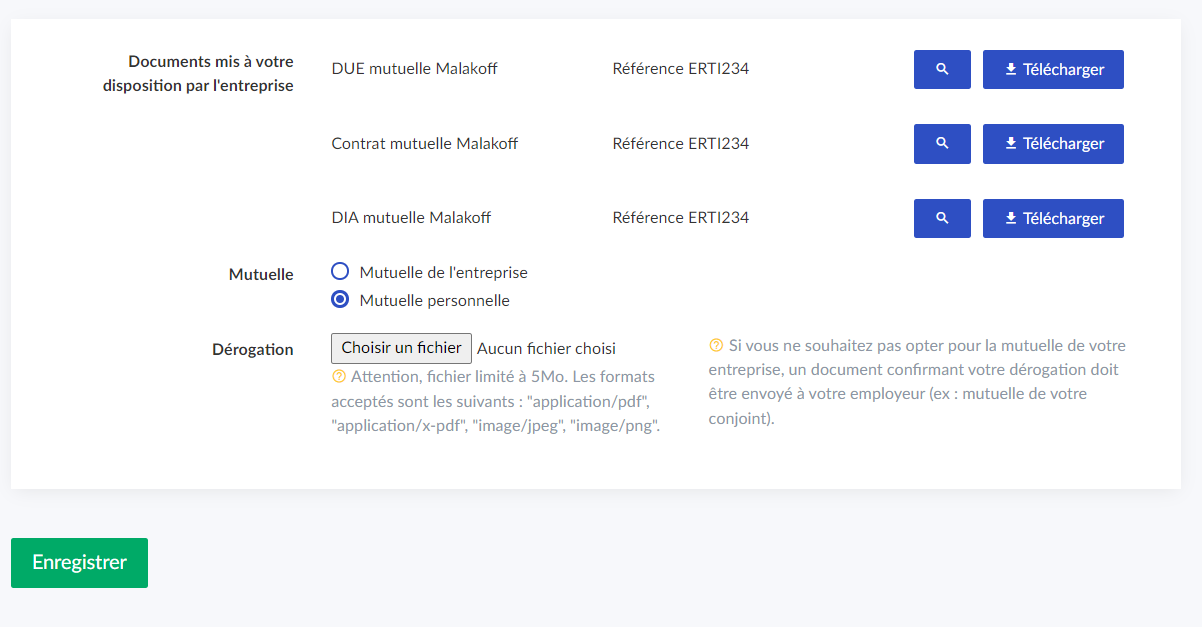Image resolution: width=1202 pixels, height=627 pixels.
Task: Download the DIA mutuelle Malakoff document
Action: 1053,218
